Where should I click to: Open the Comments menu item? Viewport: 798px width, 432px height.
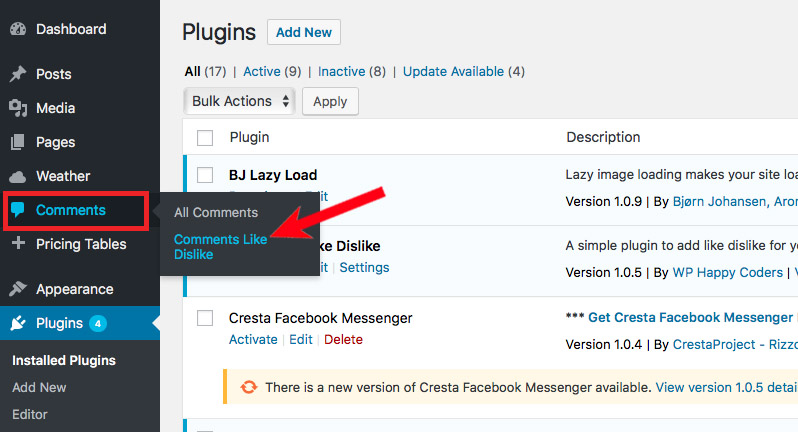tap(71, 210)
